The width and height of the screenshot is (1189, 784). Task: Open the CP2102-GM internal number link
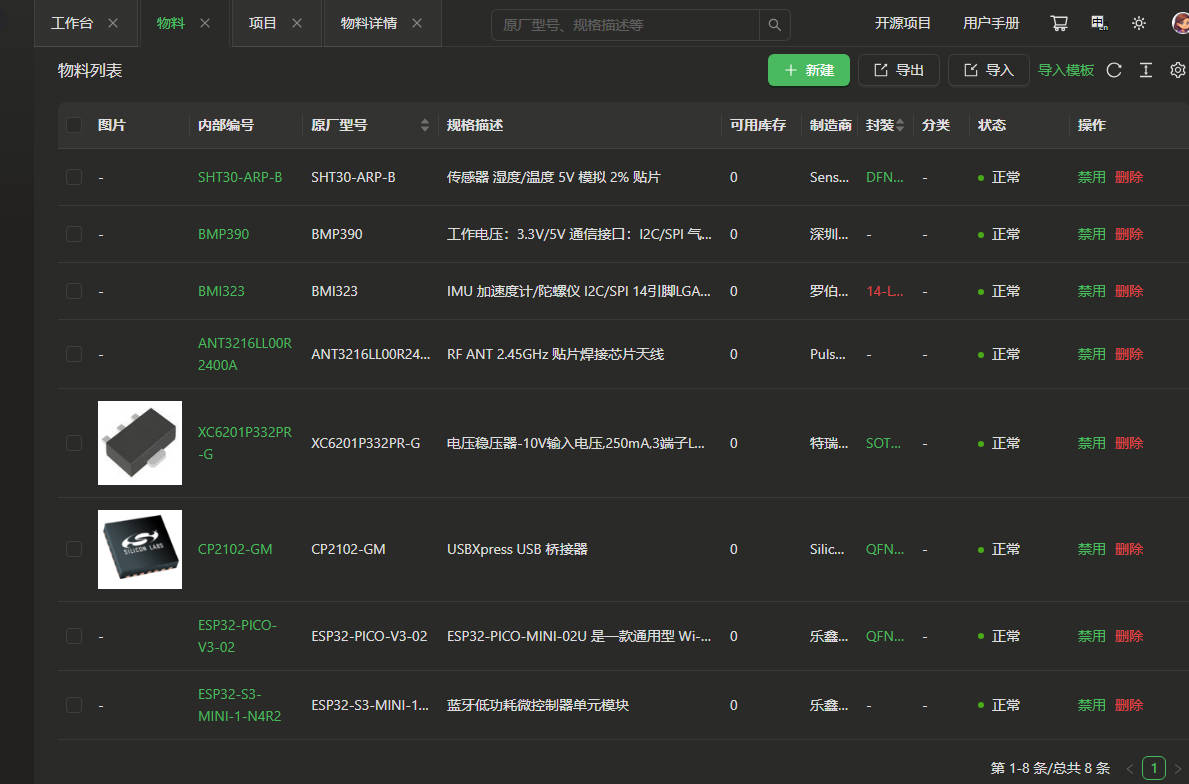point(235,549)
